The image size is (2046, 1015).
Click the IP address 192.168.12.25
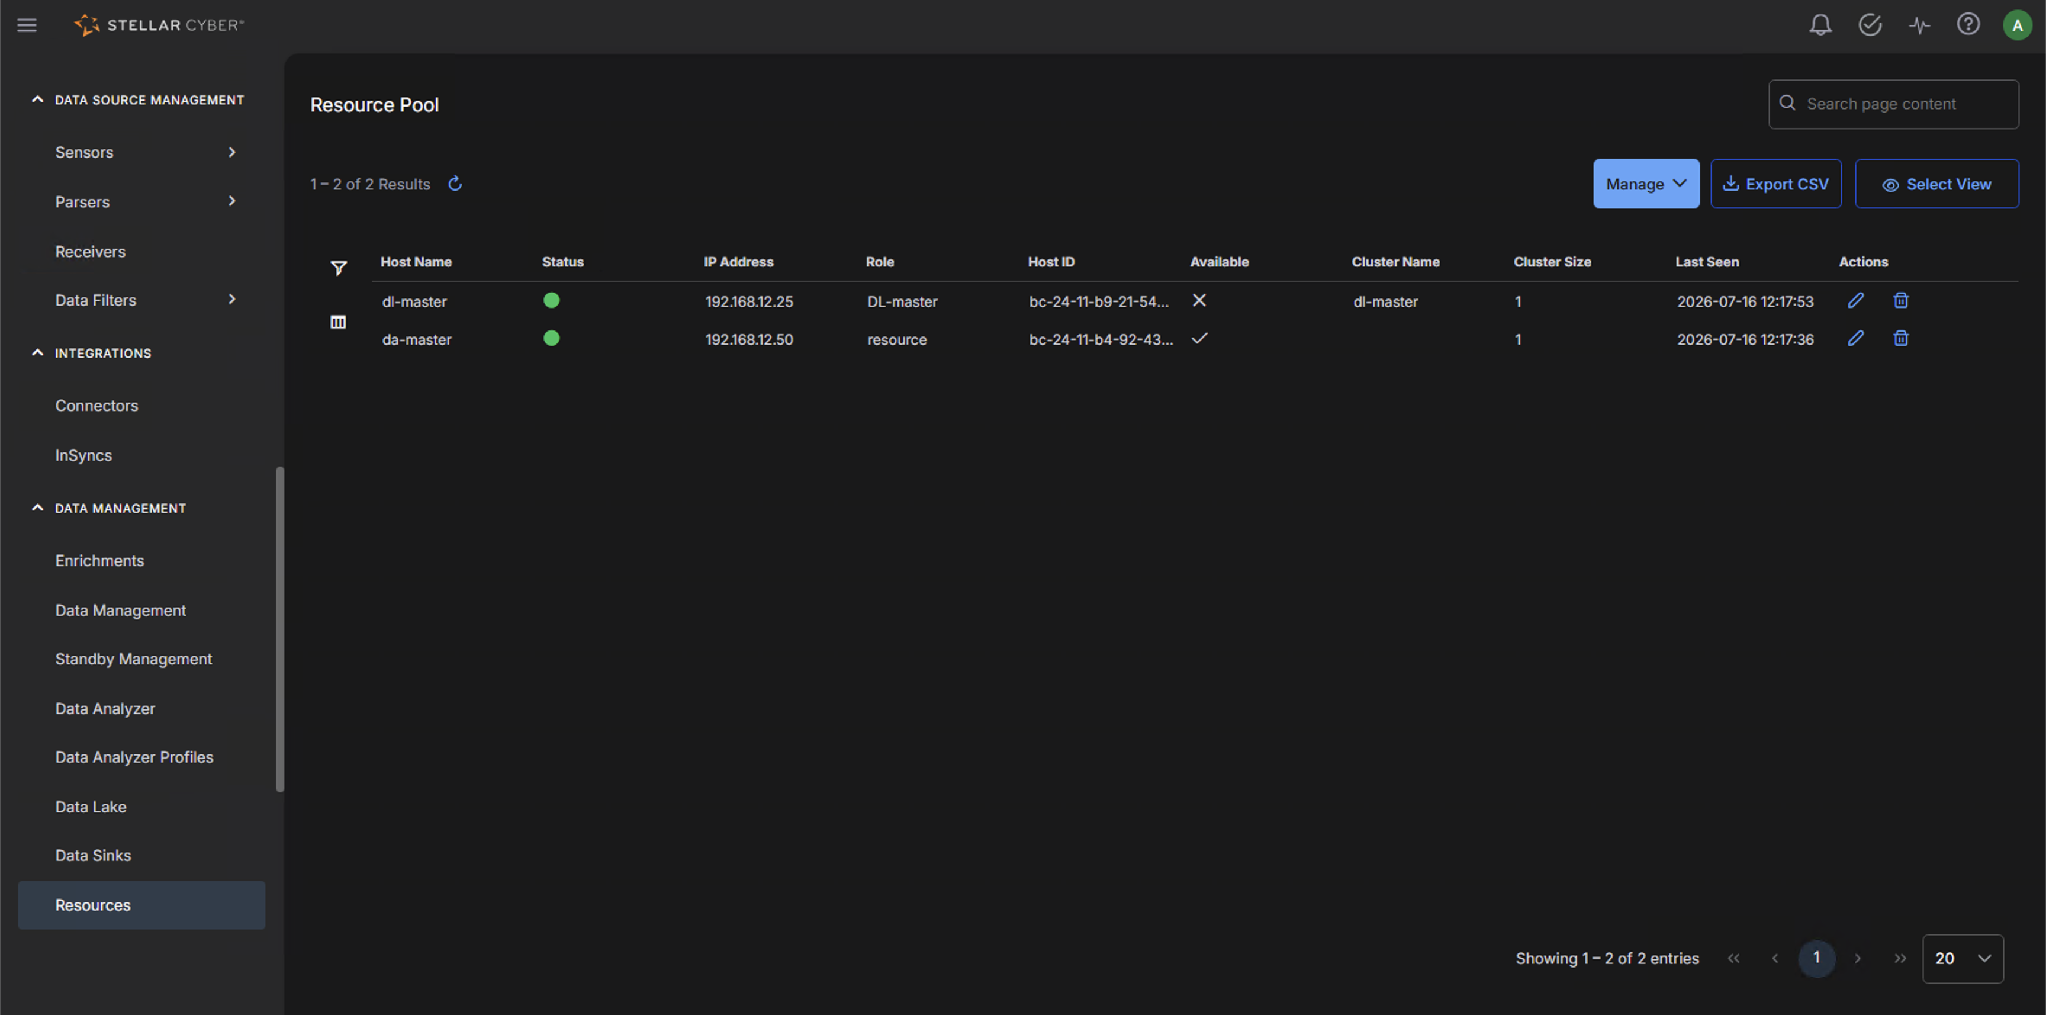click(749, 301)
